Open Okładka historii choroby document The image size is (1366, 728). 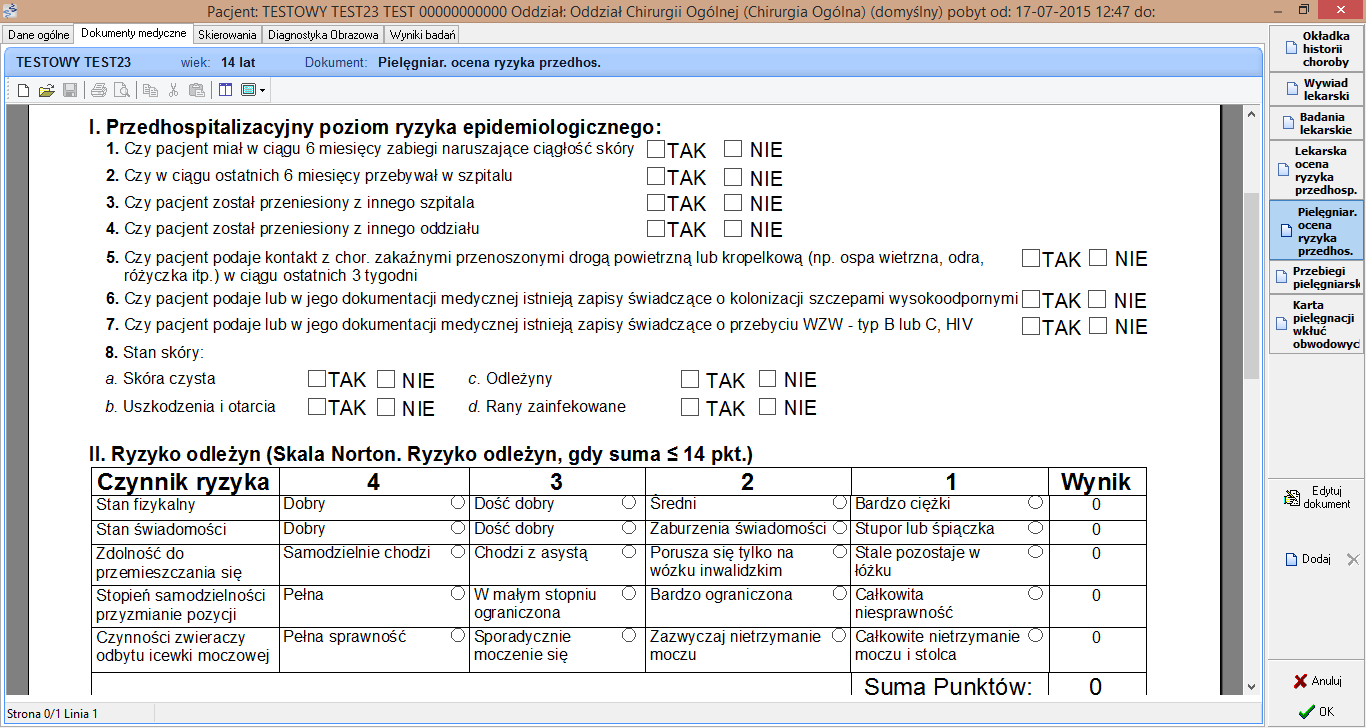coord(1318,49)
